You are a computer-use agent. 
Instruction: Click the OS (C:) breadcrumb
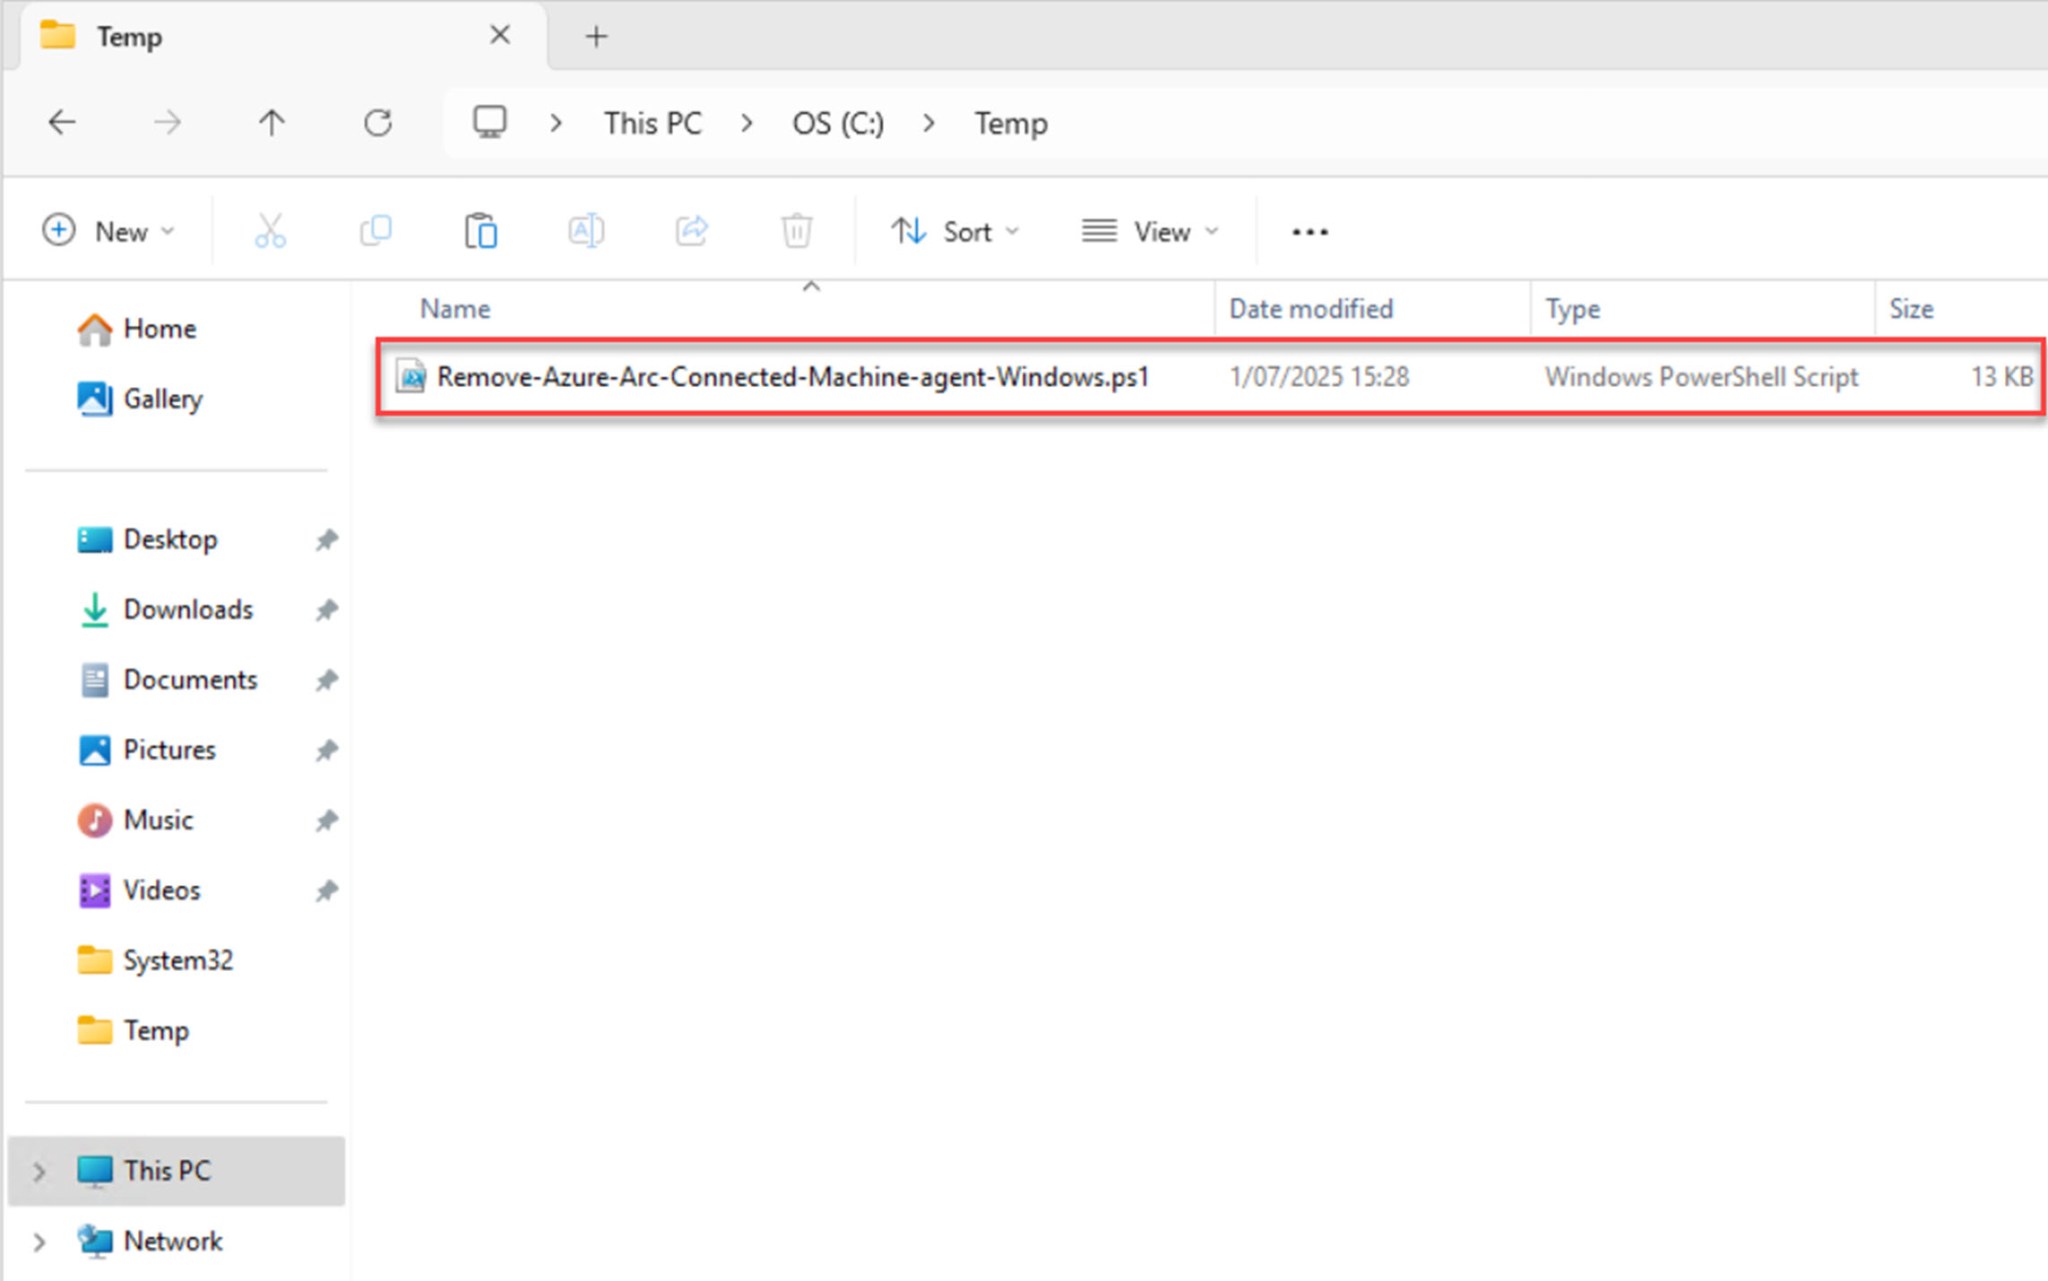(x=838, y=123)
